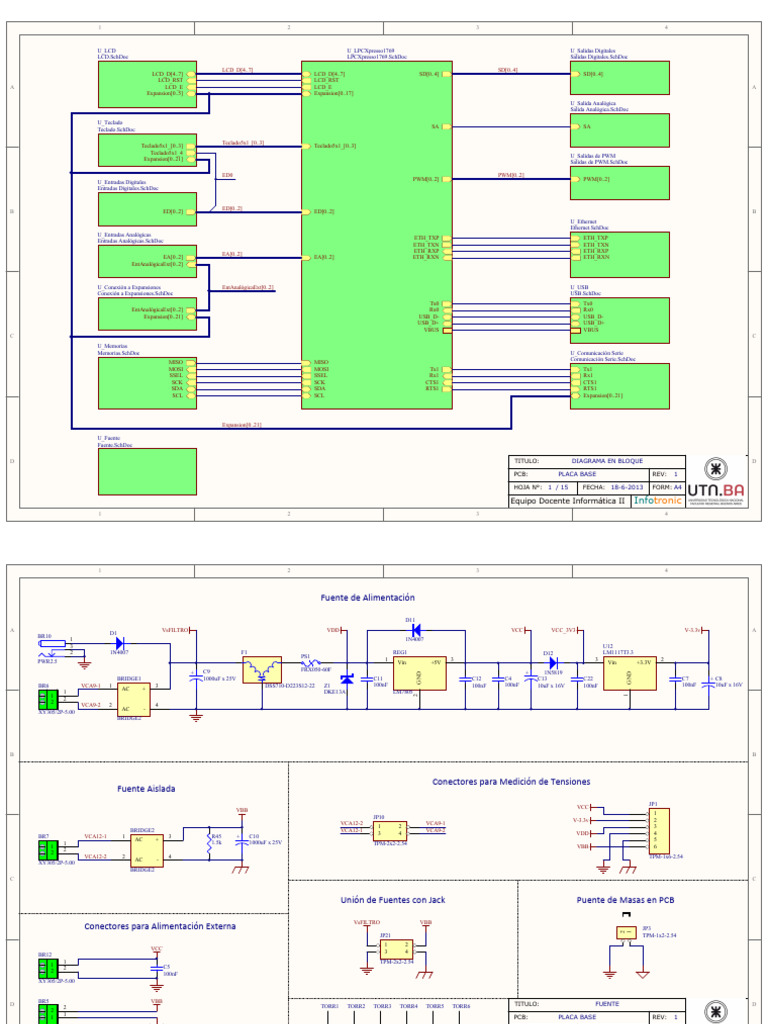Click the JP1 six-pin header component
768x1024 pixels.
pos(659,831)
